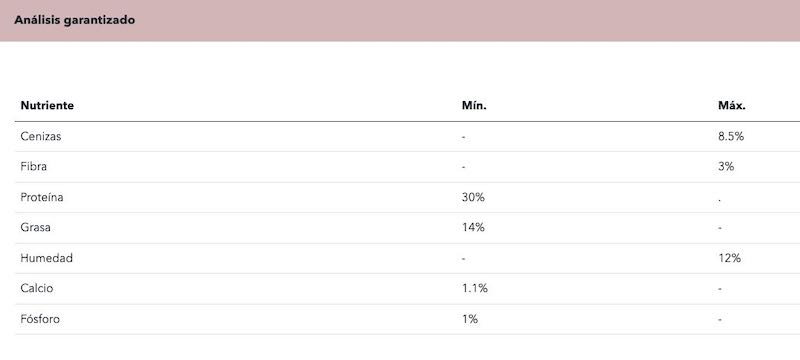This screenshot has height=360, width=800.
Task: Select the Nutriente column header
Action: pos(47,106)
